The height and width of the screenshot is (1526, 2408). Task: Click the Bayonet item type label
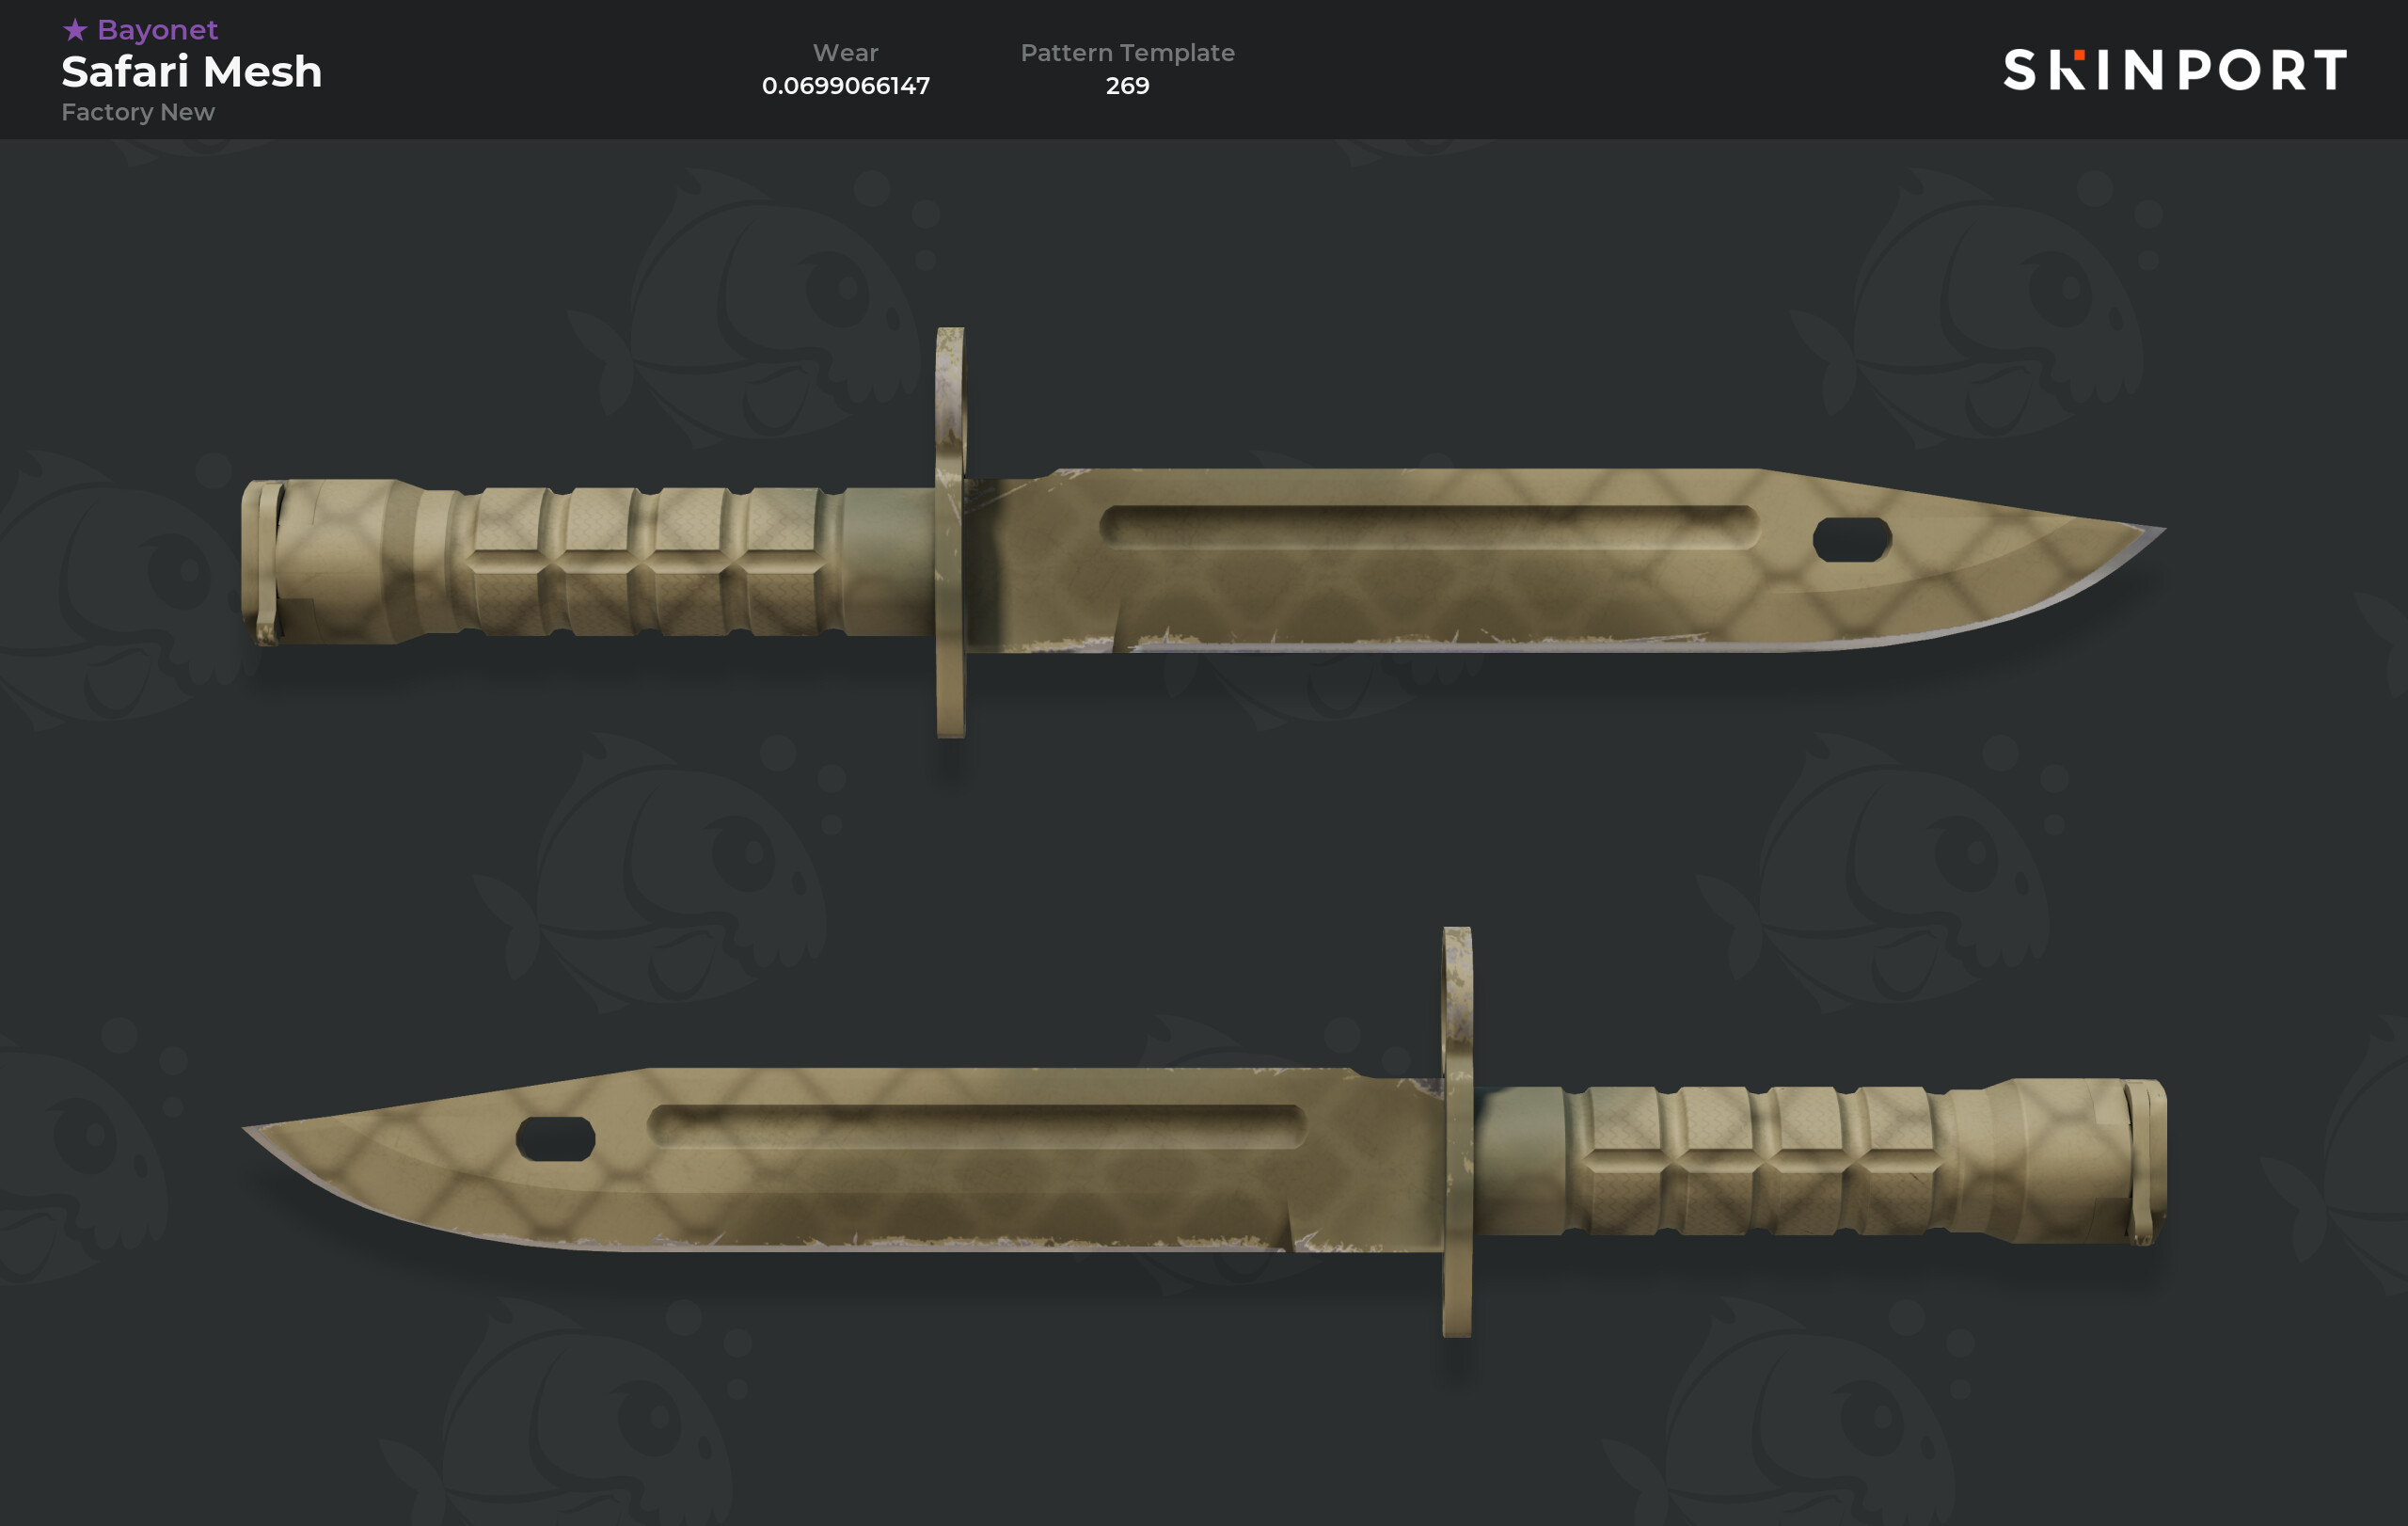click(x=157, y=30)
